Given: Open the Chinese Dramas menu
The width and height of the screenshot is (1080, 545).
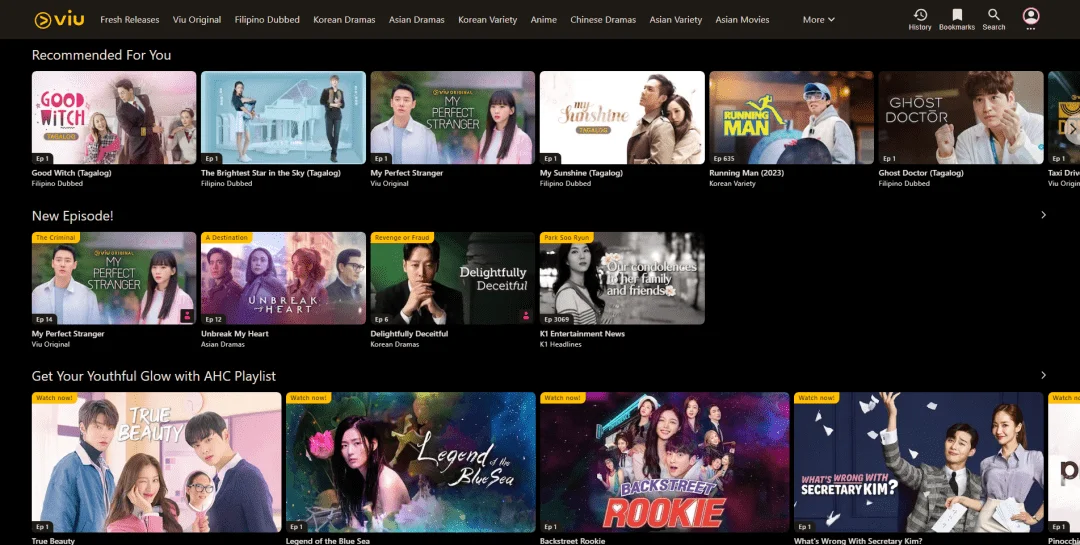Looking at the screenshot, I should pyautogui.click(x=603, y=19).
